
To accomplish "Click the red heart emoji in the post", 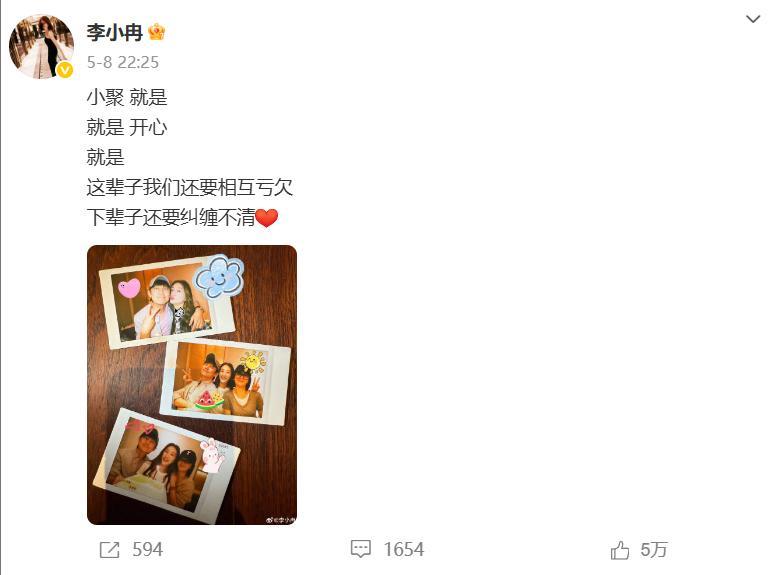I will tap(267, 218).
